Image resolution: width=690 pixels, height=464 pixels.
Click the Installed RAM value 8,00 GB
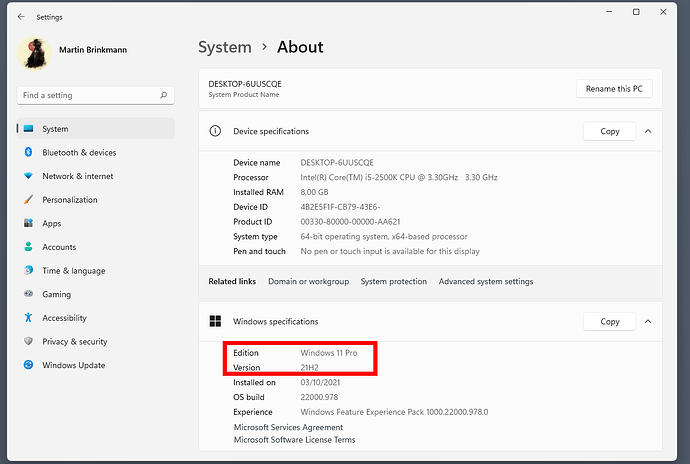point(314,192)
